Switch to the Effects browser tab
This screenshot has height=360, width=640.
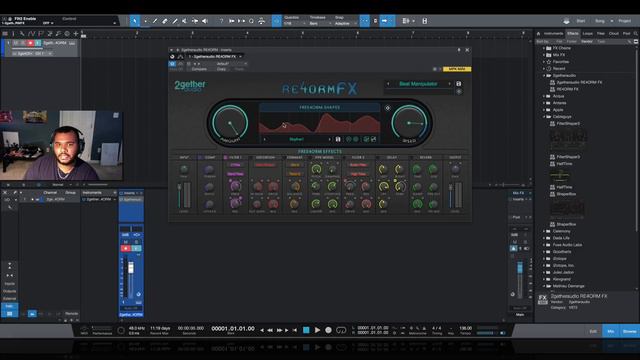coord(573,33)
